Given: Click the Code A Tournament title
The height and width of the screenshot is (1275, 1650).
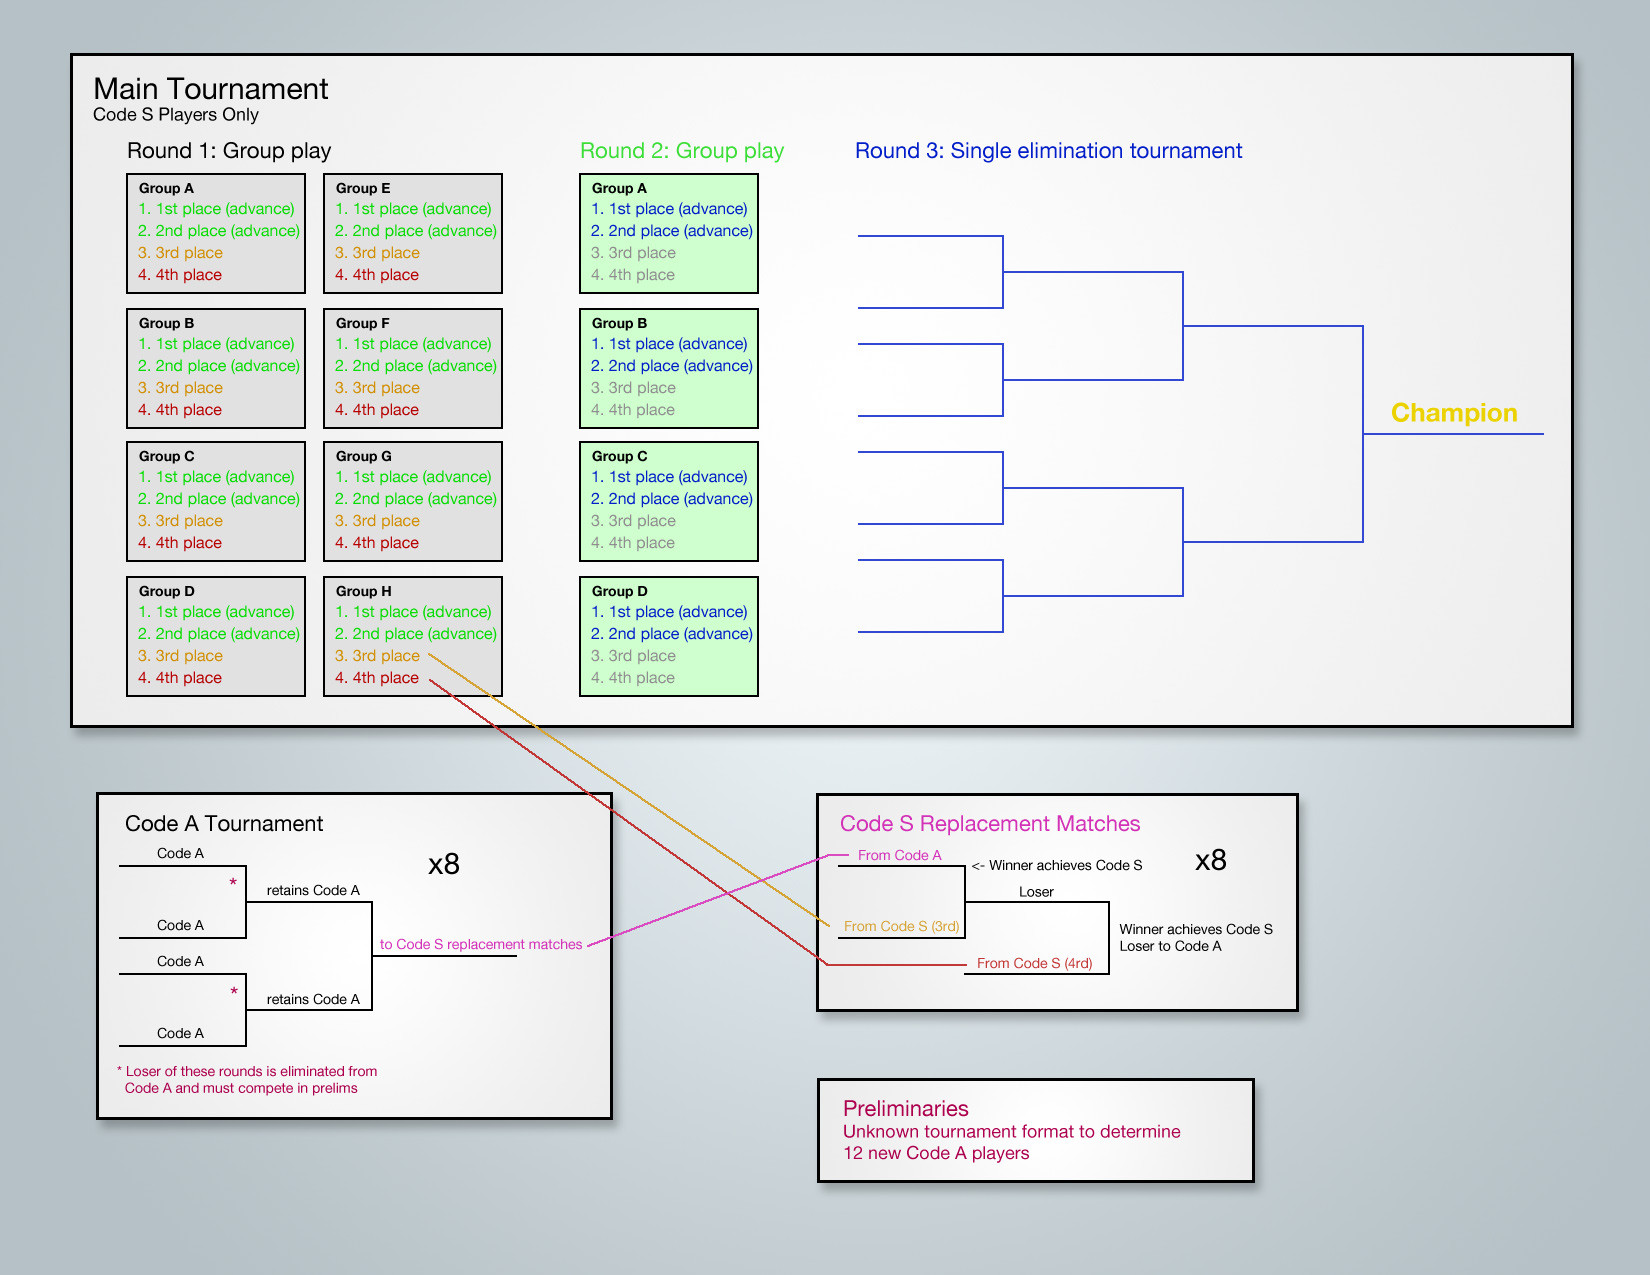Looking at the screenshot, I should point(224,824).
